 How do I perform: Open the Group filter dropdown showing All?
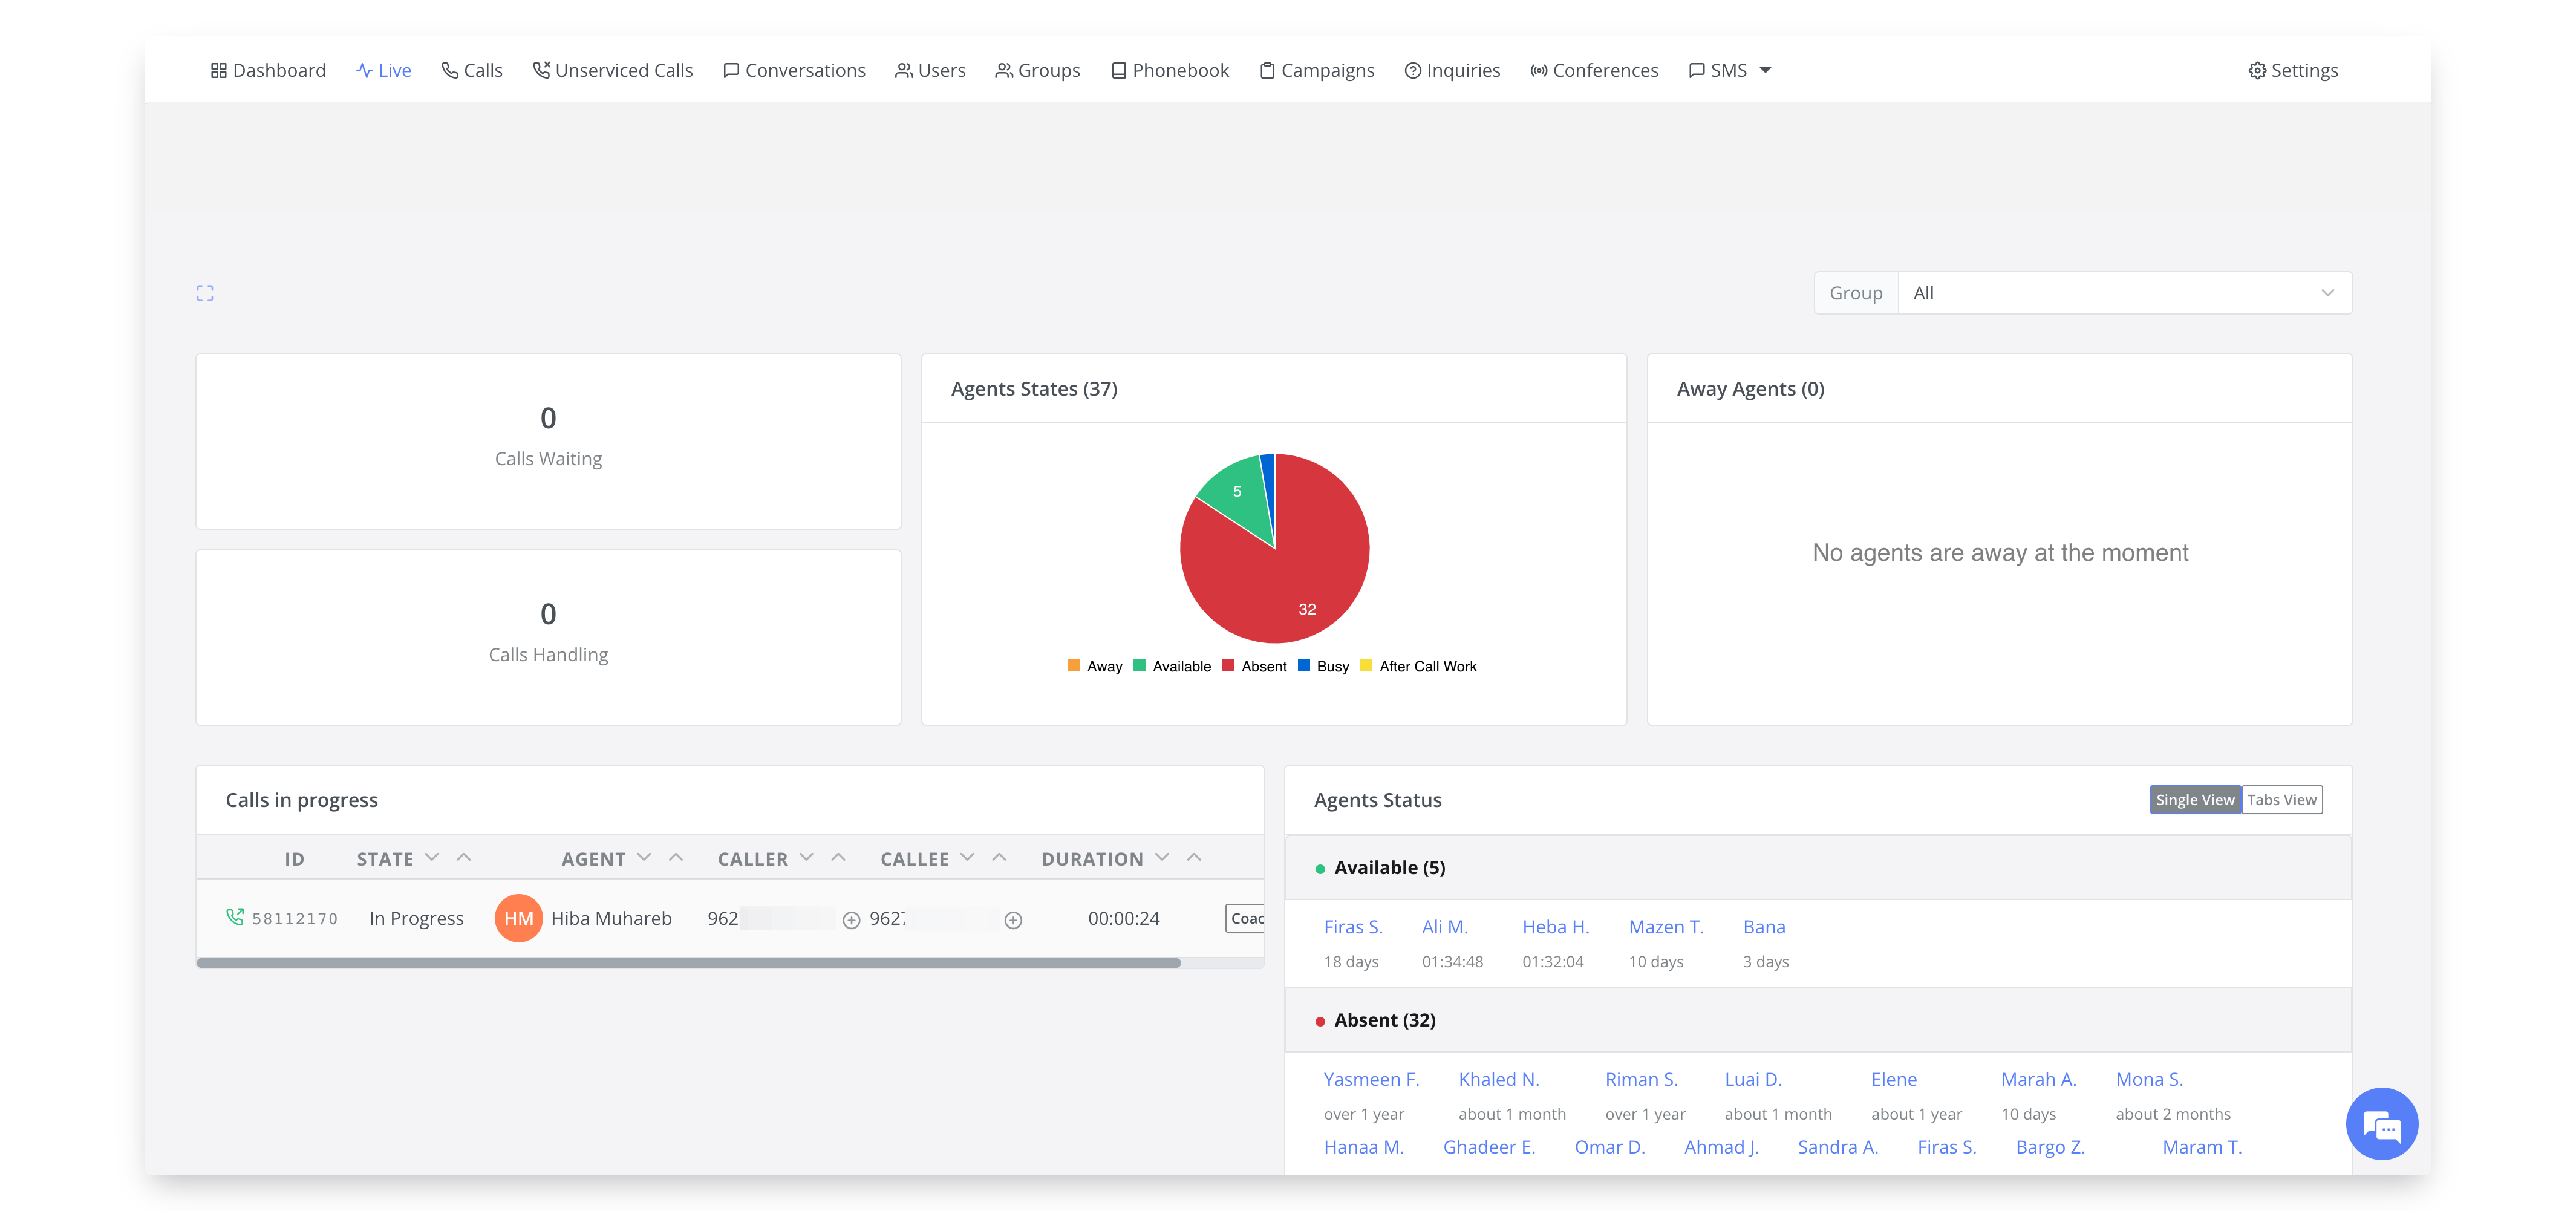2124,293
